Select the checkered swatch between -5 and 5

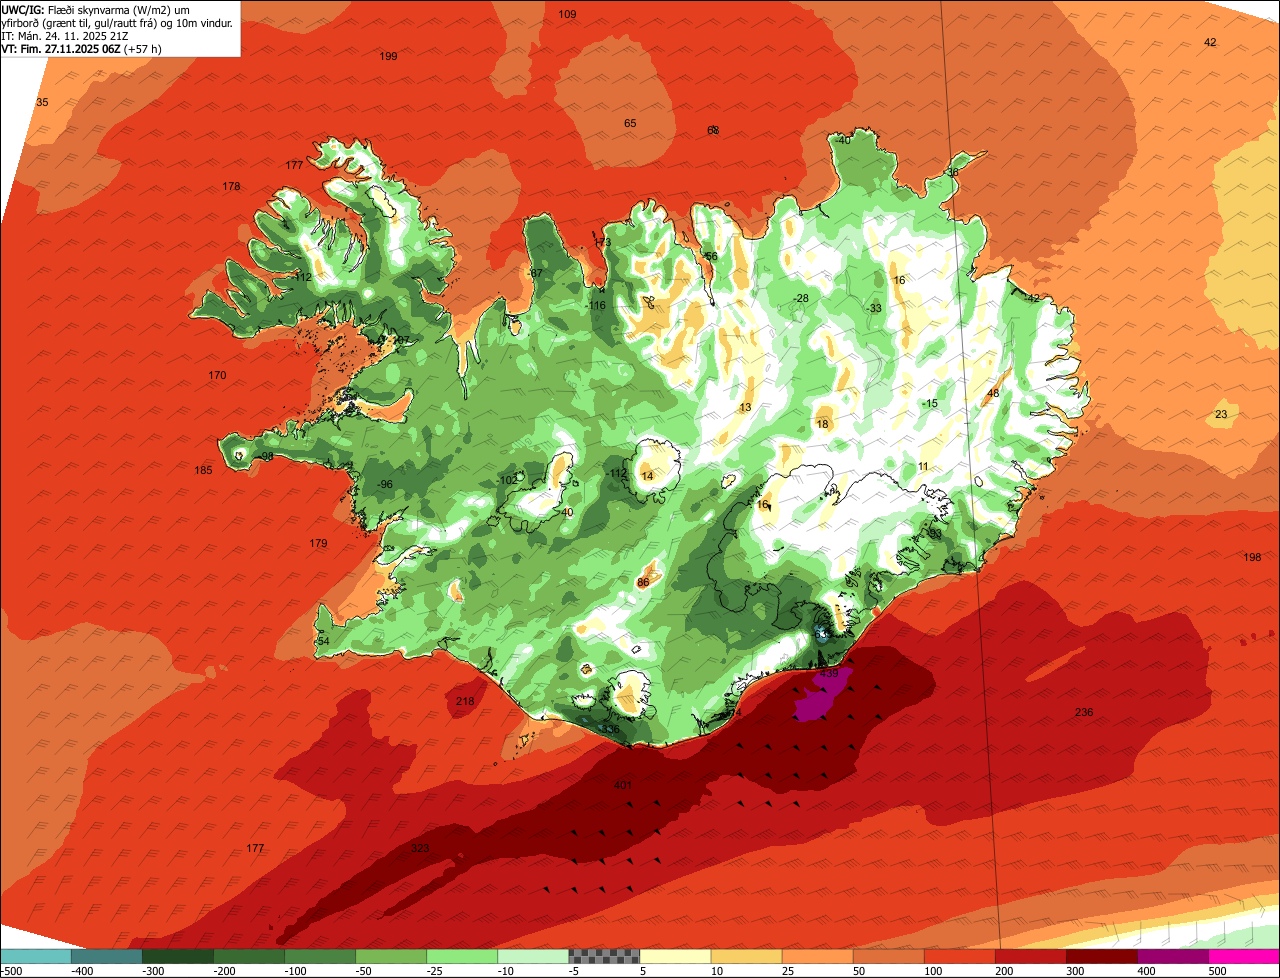pos(604,956)
